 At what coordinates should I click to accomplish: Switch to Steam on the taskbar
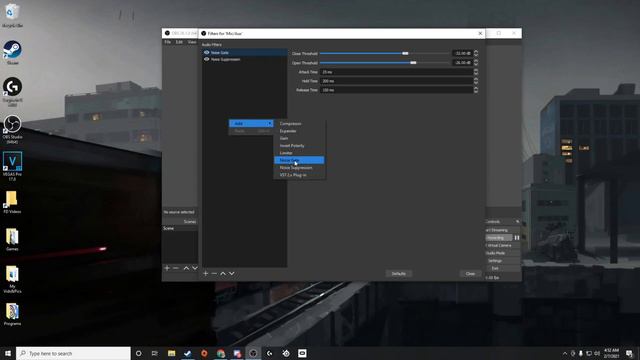pos(188,353)
